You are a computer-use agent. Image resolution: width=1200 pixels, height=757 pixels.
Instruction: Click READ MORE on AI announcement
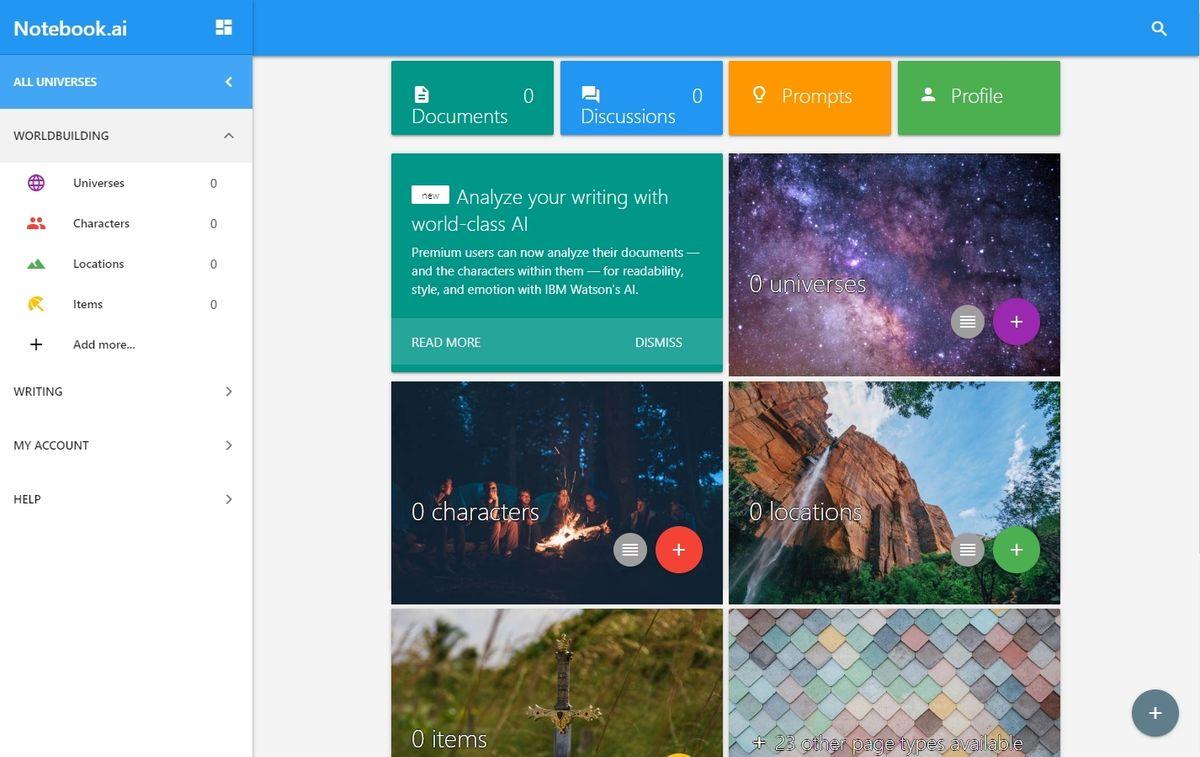[x=446, y=342]
